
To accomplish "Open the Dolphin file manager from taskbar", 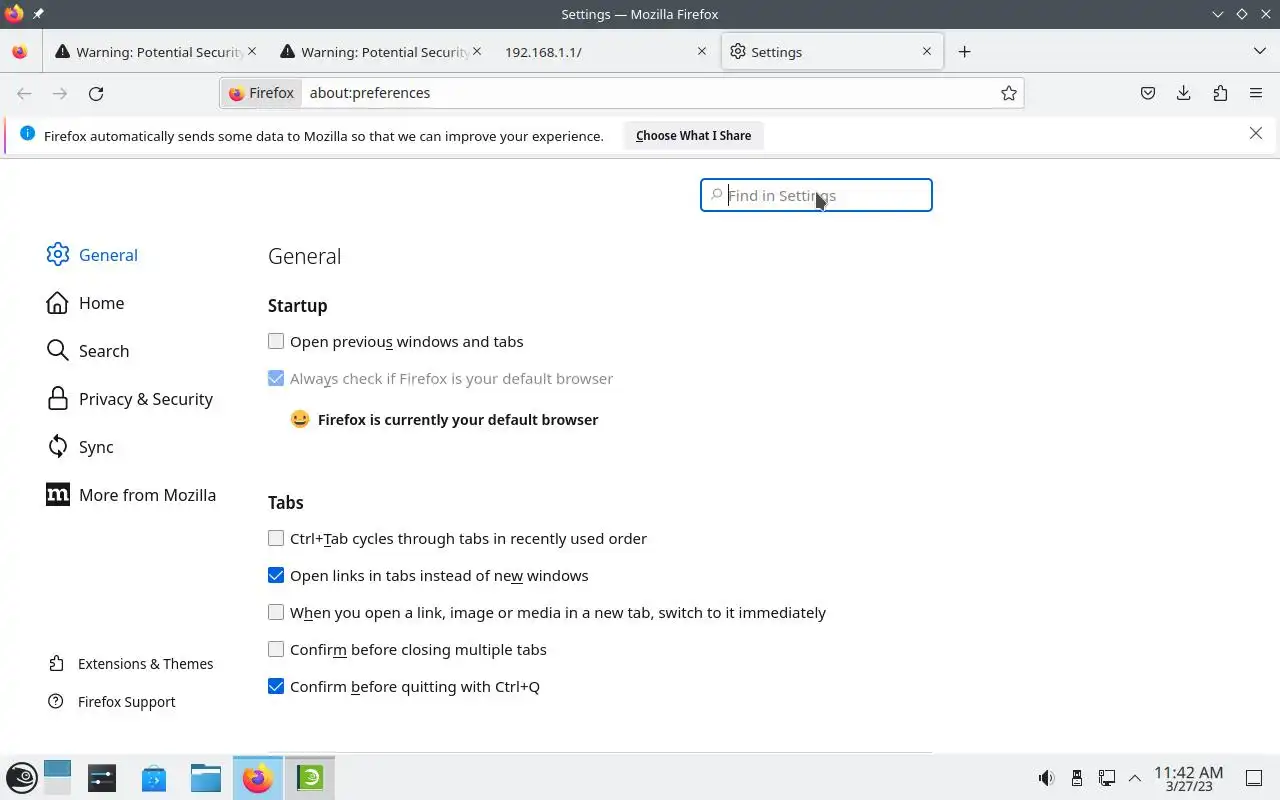I will pyautogui.click(x=206, y=778).
